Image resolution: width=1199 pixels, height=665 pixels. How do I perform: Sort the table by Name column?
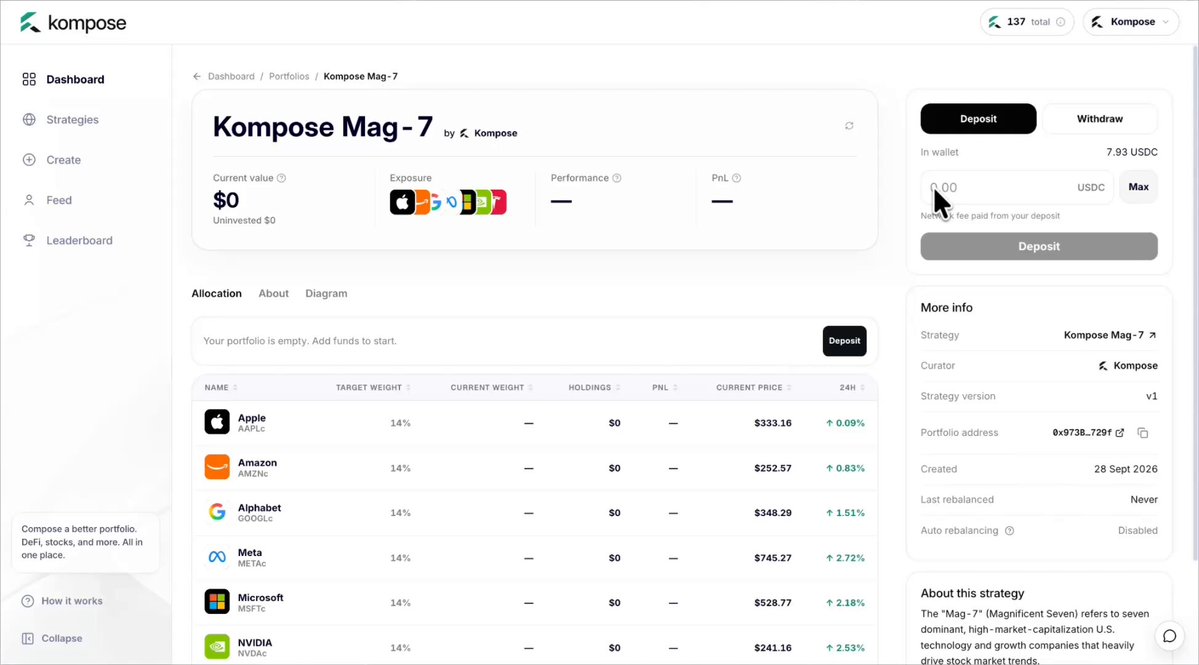[x=221, y=388]
